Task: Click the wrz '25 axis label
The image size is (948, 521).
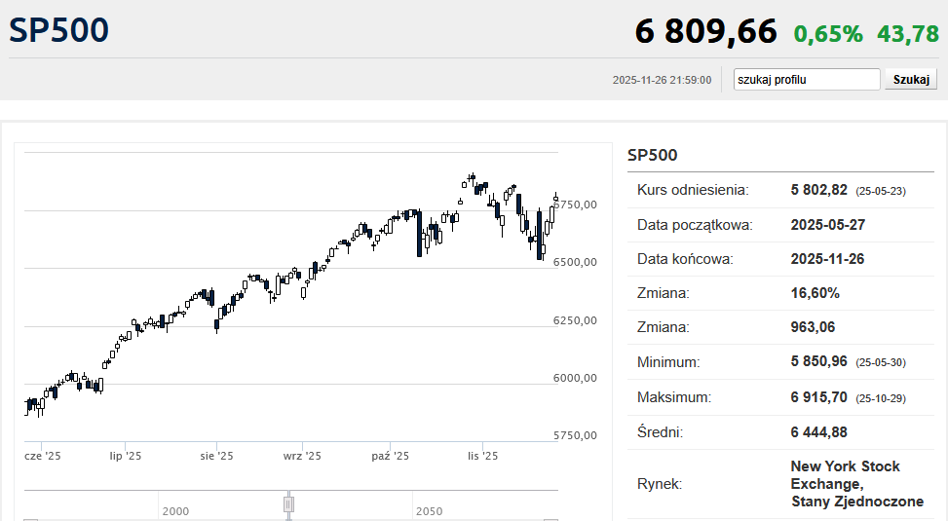Action: click(302, 456)
